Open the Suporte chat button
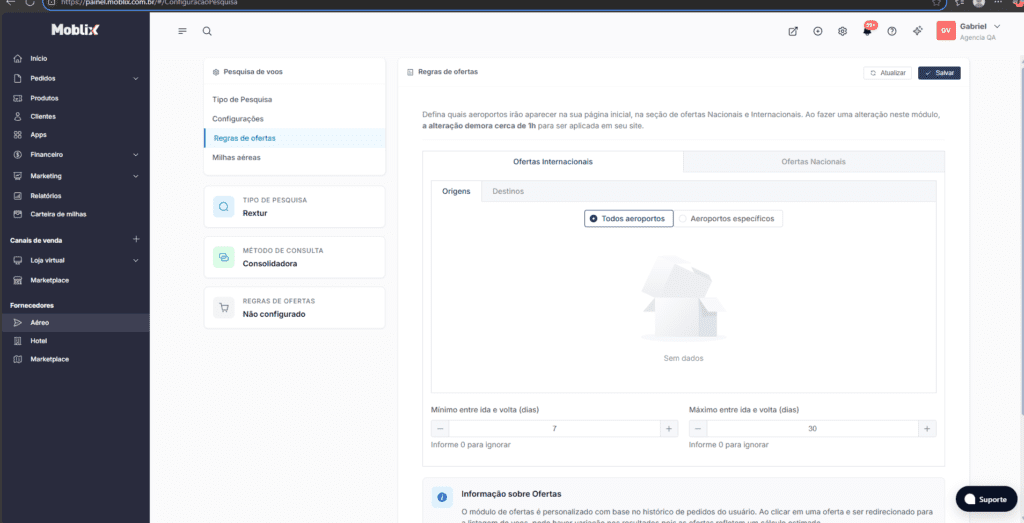 click(x=985, y=499)
